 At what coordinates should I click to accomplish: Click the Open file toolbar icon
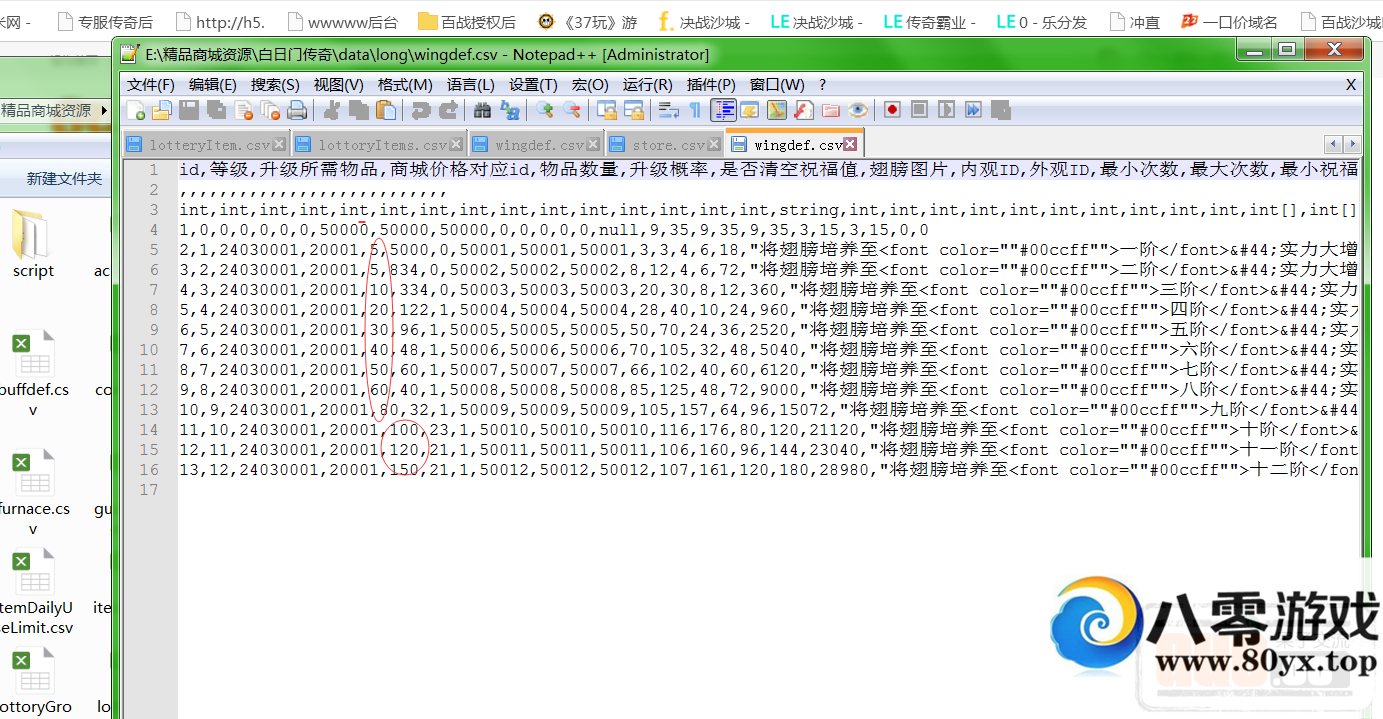pyautogui.click(x=161, y=110)
